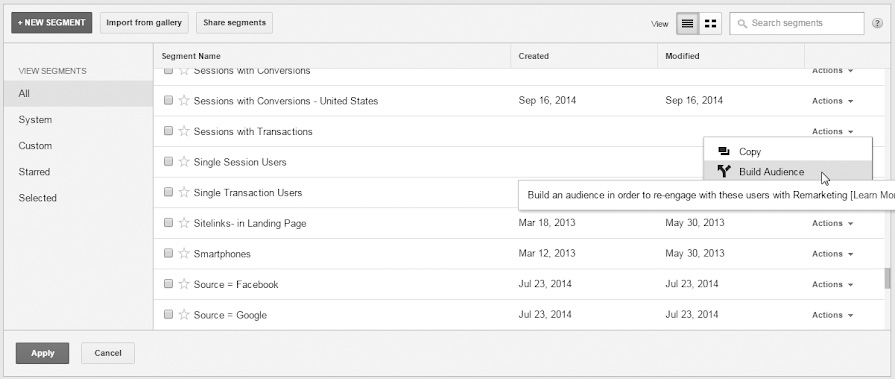895x379 pixels.
Task: Open Actions dropdown for Sitelinks- in Landing Page
Action: (832, 223)
